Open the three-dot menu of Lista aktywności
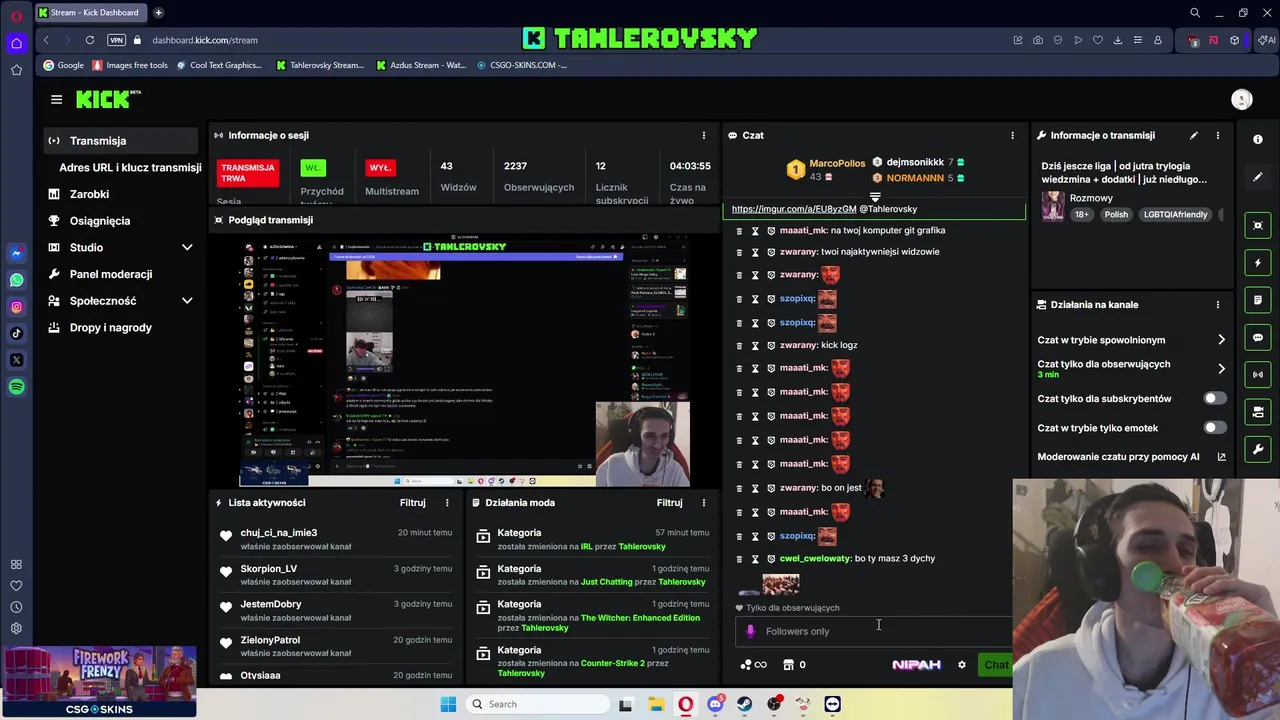This screenshot has height=720, width=1280. click(447, 503)
